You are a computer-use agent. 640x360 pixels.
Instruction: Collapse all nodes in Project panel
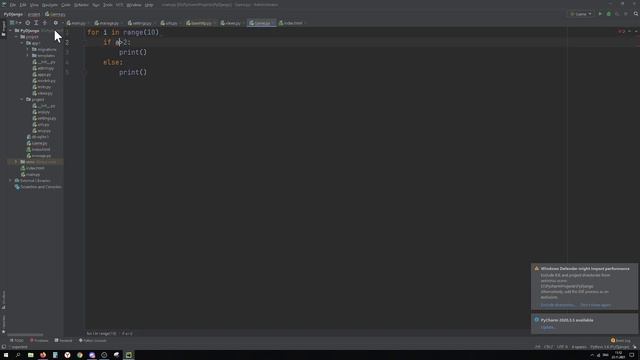pyautogui.click(x=45, y=23)
